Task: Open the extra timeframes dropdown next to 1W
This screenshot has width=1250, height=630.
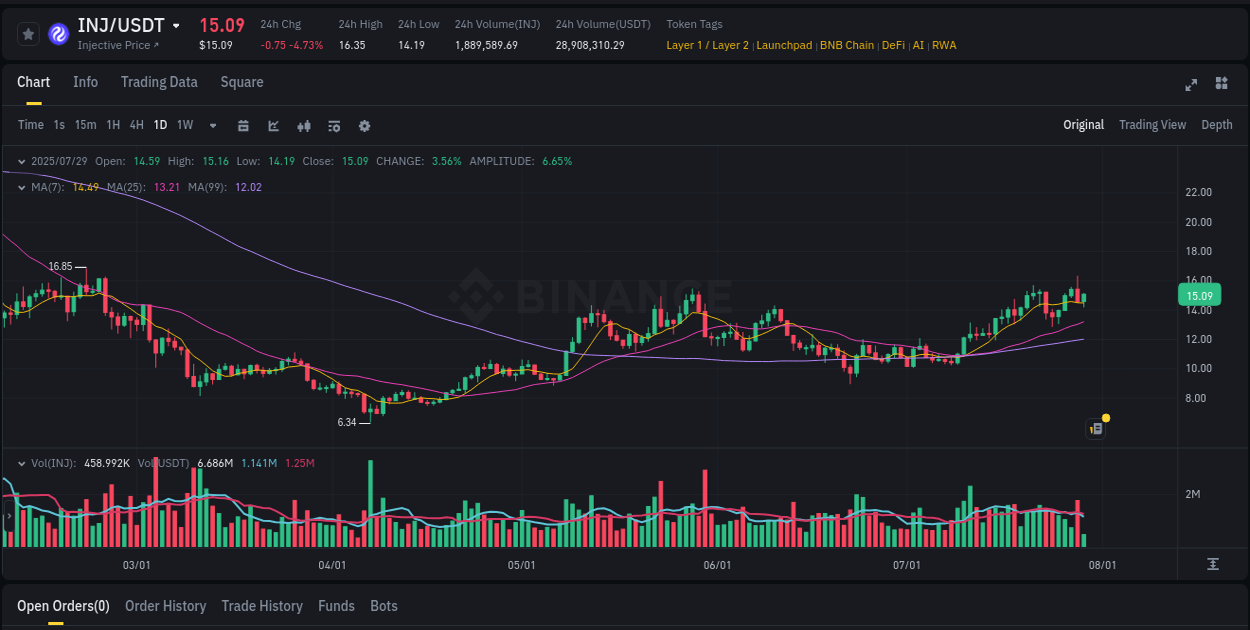Action: [211, 126]
